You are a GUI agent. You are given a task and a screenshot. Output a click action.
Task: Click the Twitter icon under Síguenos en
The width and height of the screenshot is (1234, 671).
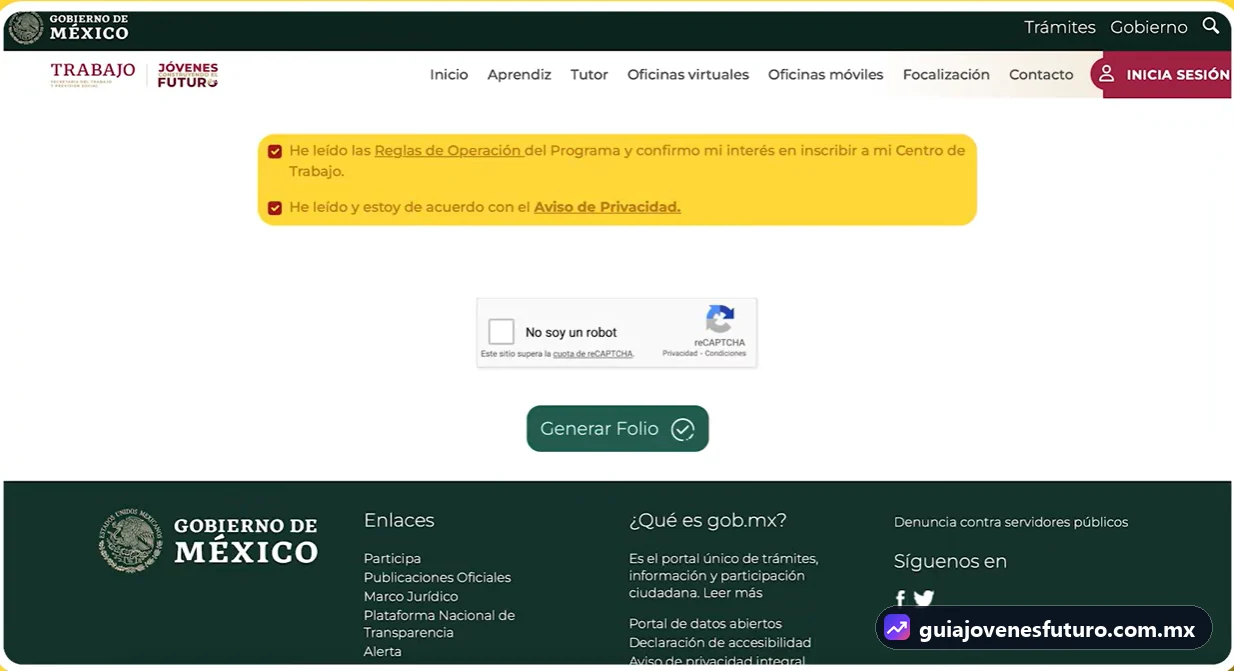[924, 599]
